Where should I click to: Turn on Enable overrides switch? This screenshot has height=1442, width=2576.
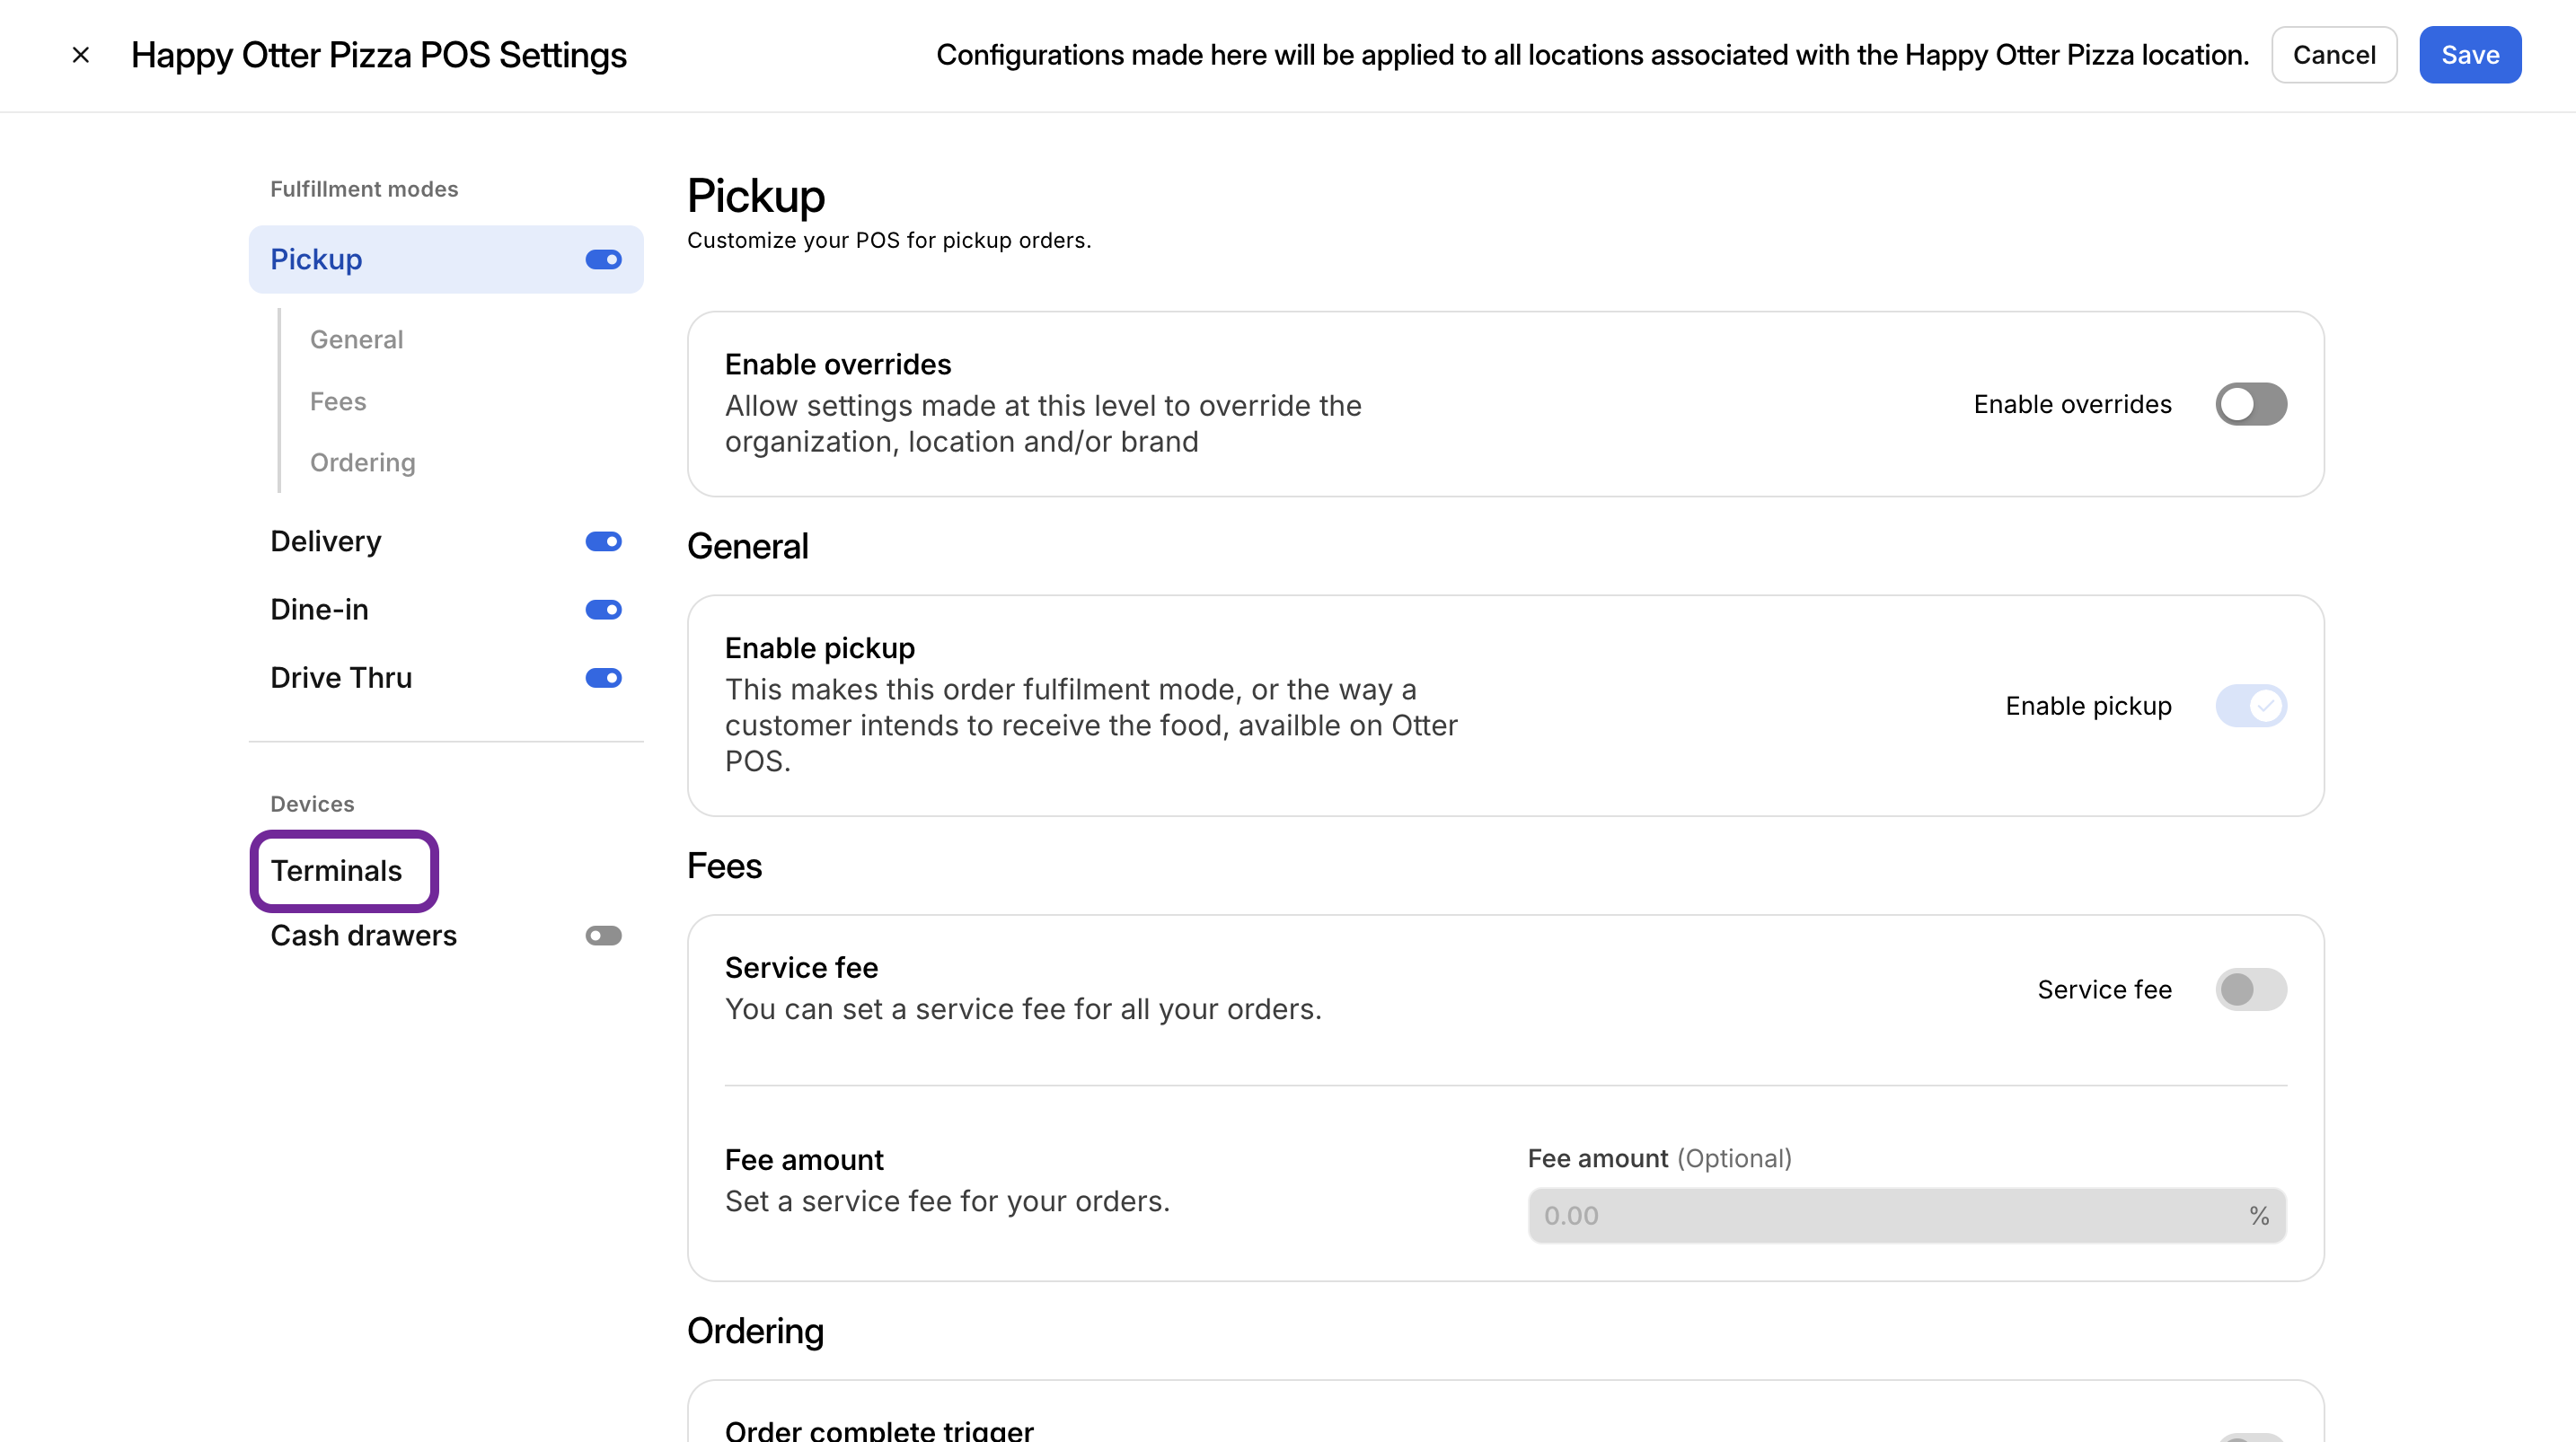[2251, 404]
